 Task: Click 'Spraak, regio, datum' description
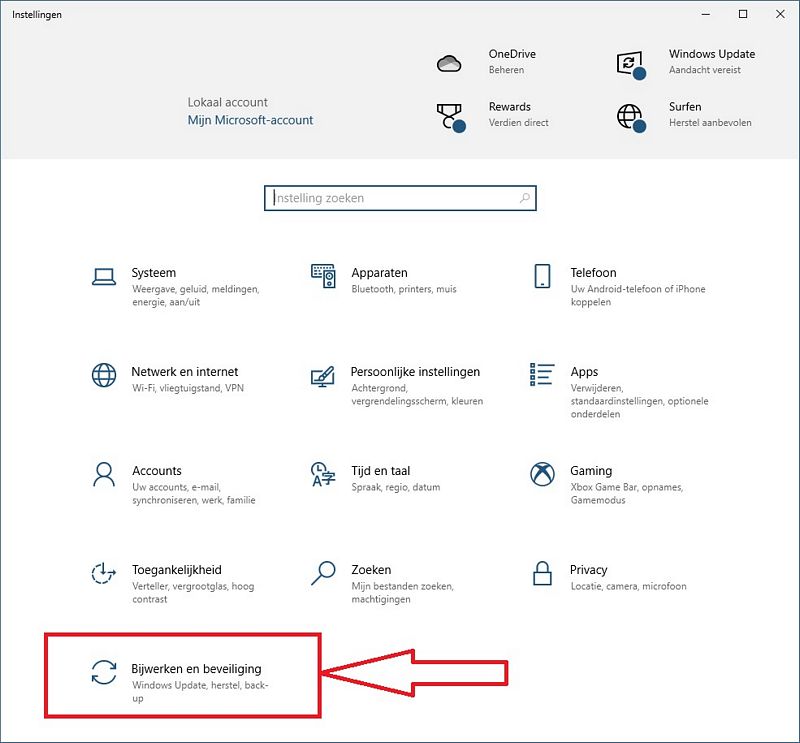pyautogui.click(x=395, y=487)
